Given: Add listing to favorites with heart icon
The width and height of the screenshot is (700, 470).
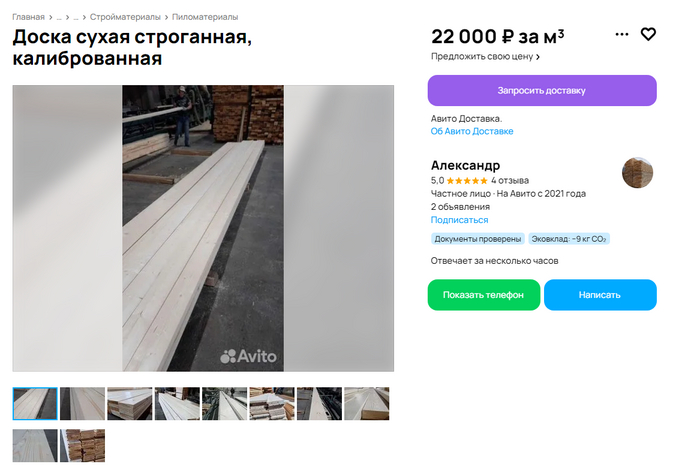Looking at the screenshot, I should click(x=648, y=34).
